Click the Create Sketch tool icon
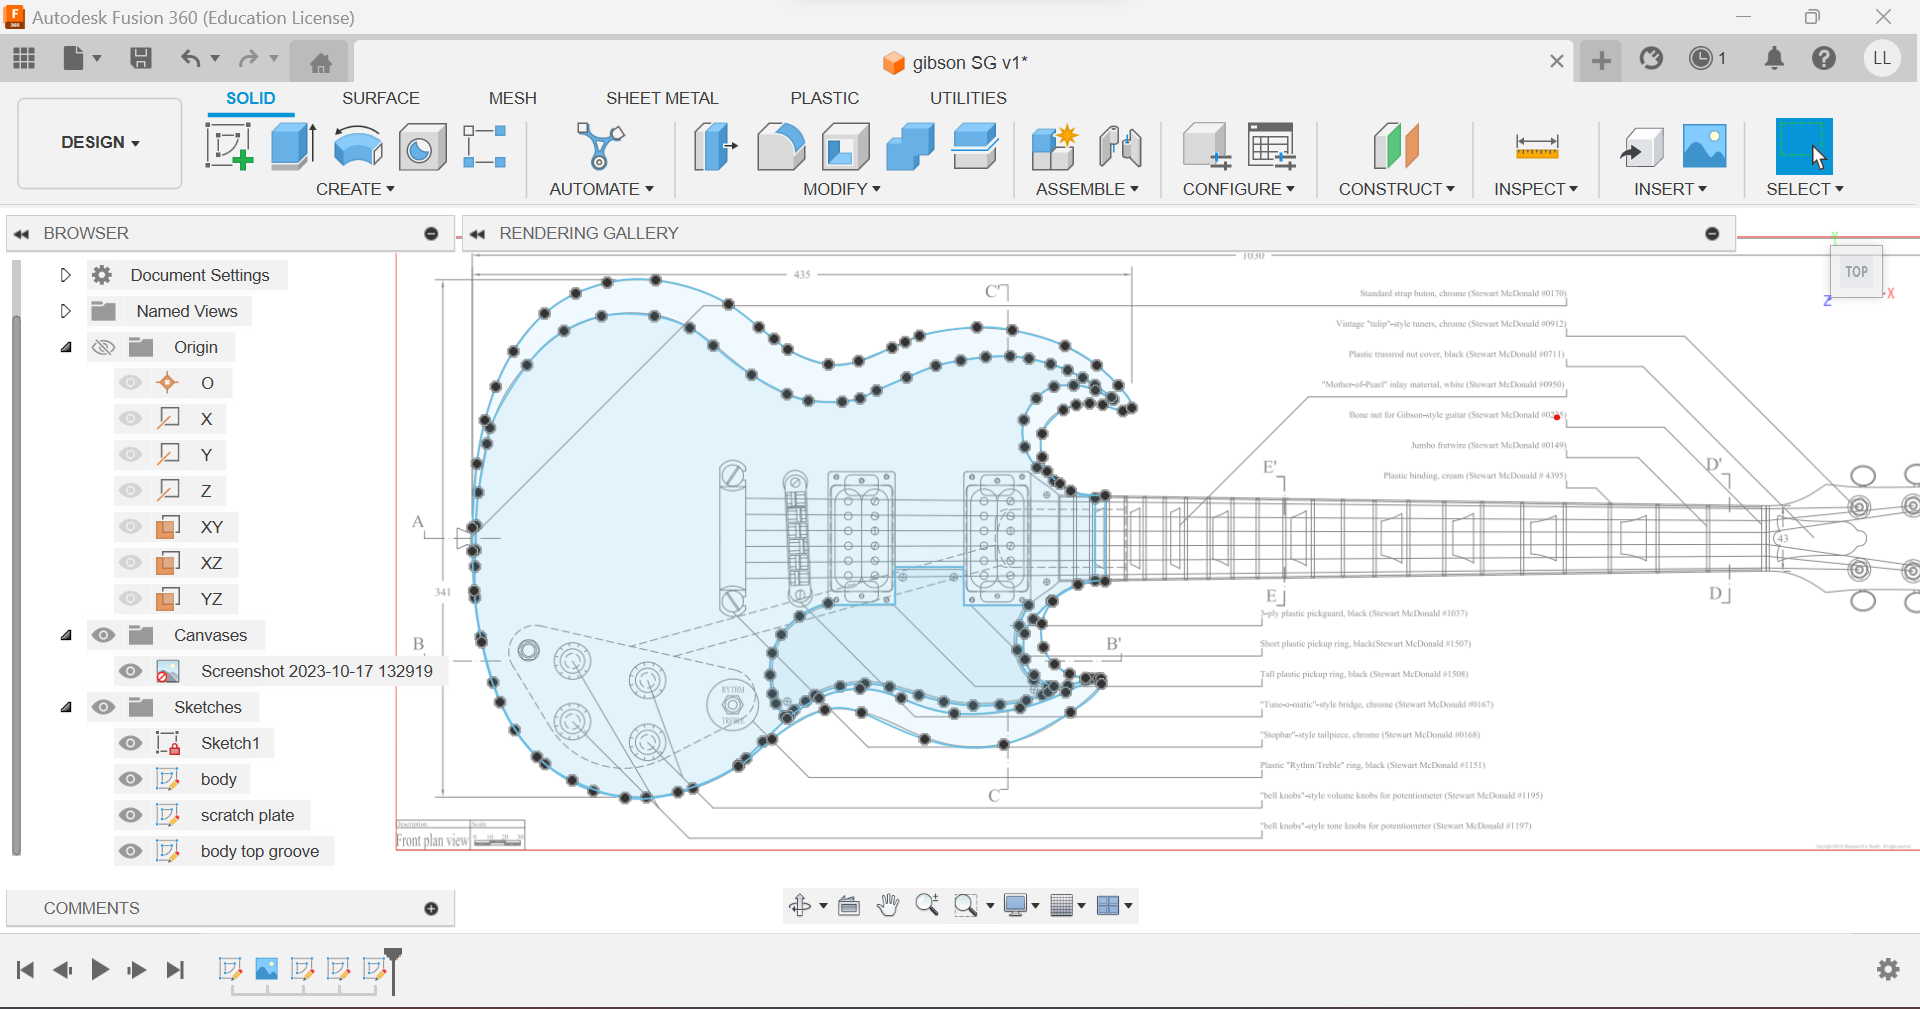 (x=229, y=146)
